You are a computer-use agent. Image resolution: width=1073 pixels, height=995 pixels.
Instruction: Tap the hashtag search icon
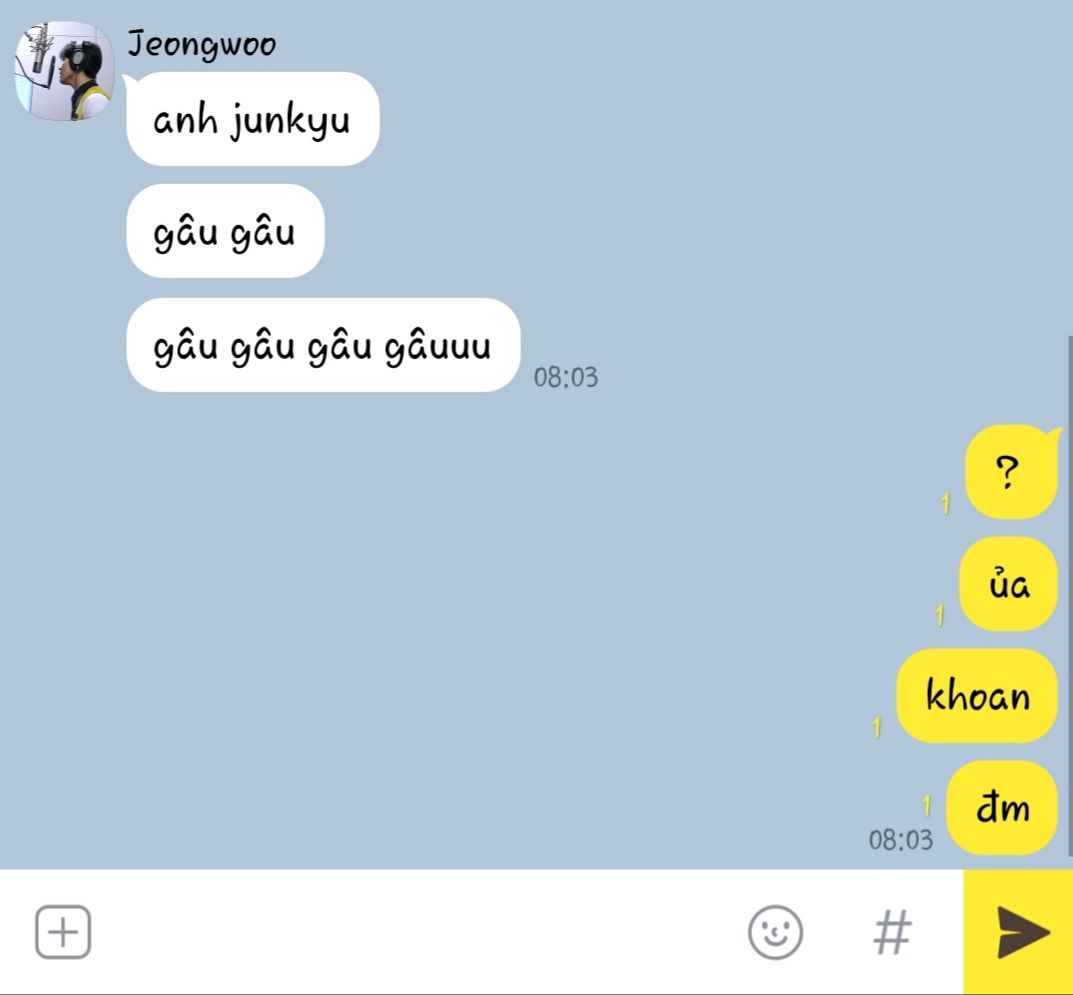tap(892, 932)
